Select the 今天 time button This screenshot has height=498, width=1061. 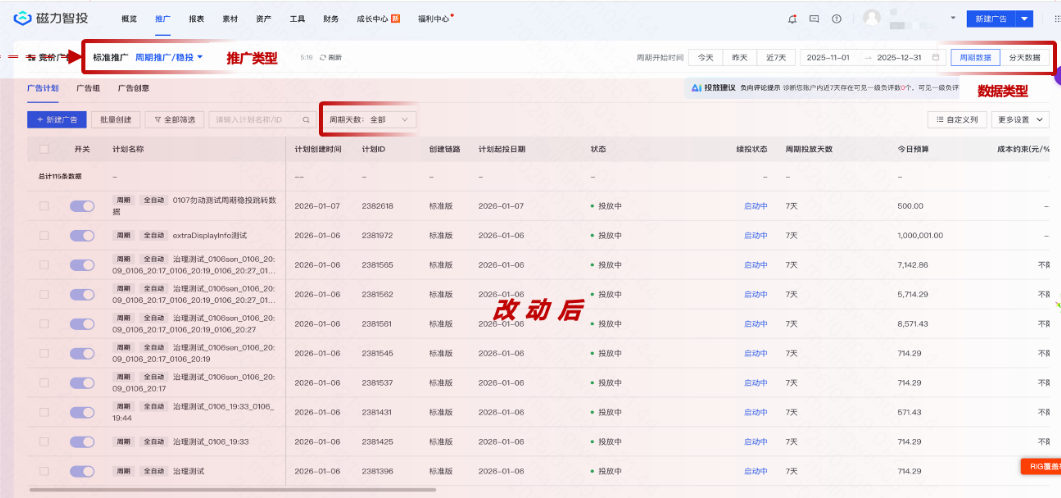(706, 58)
